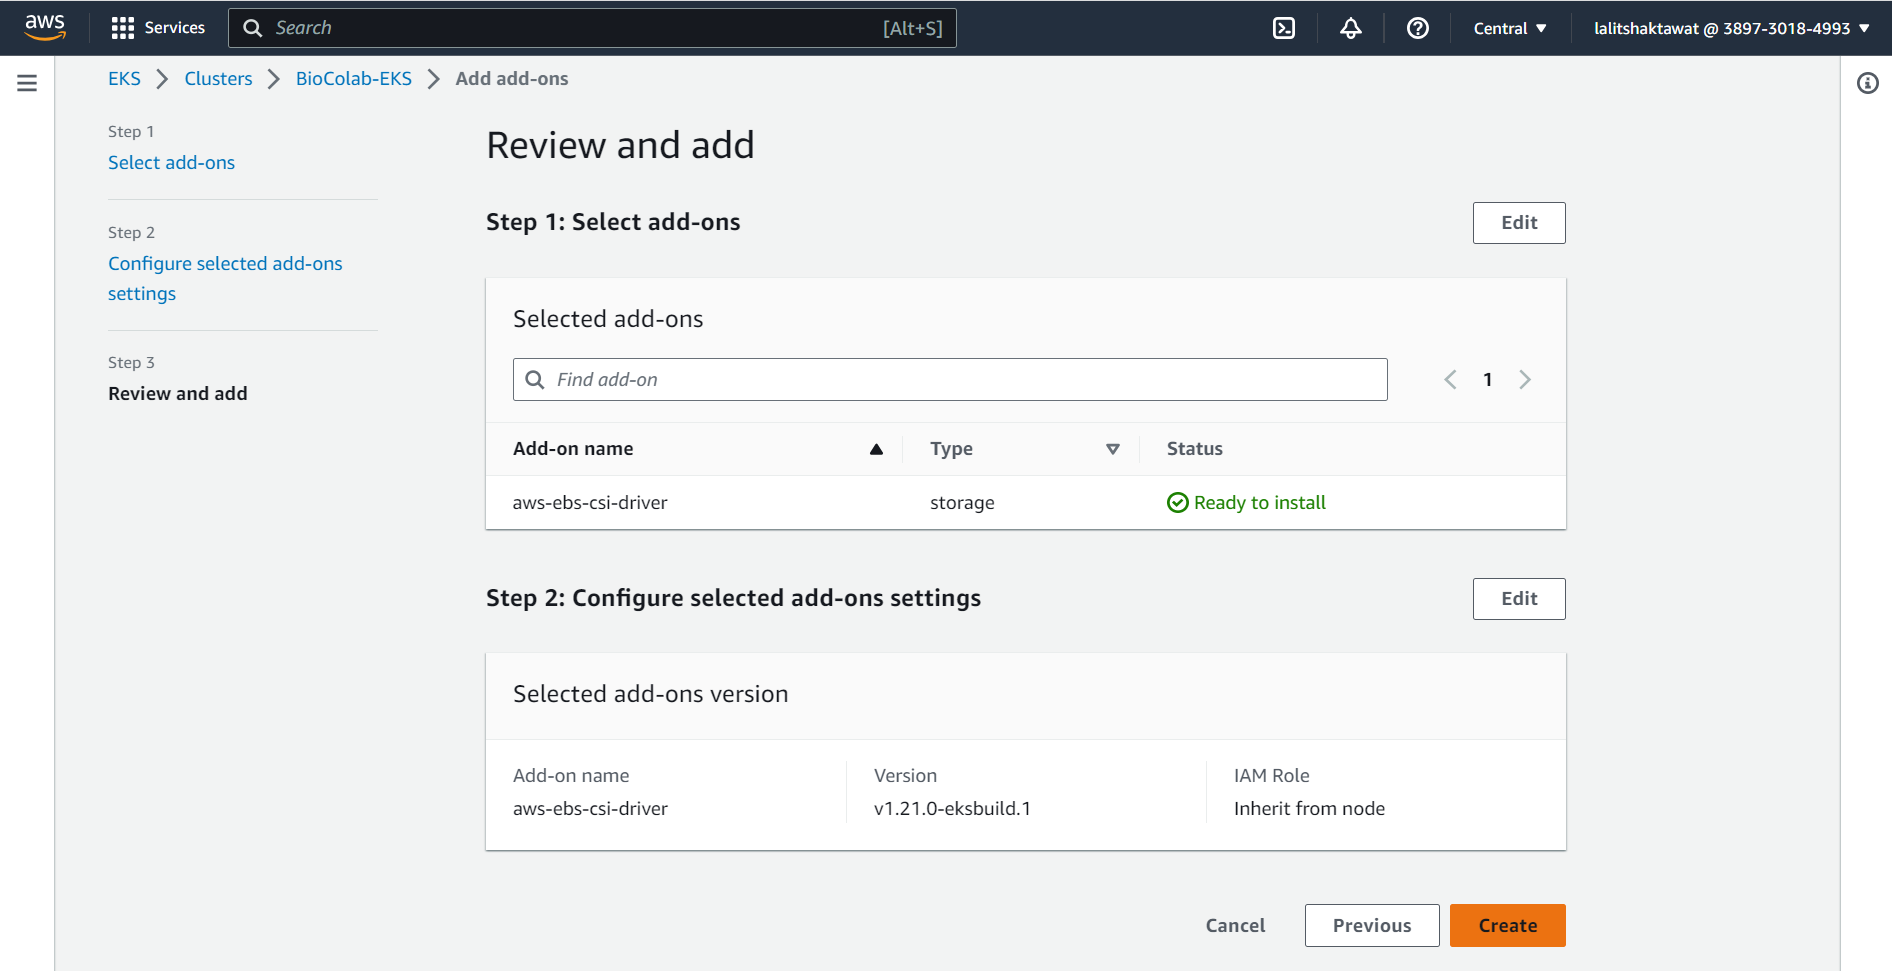Click the storage type cell

[x=962, y=503]
